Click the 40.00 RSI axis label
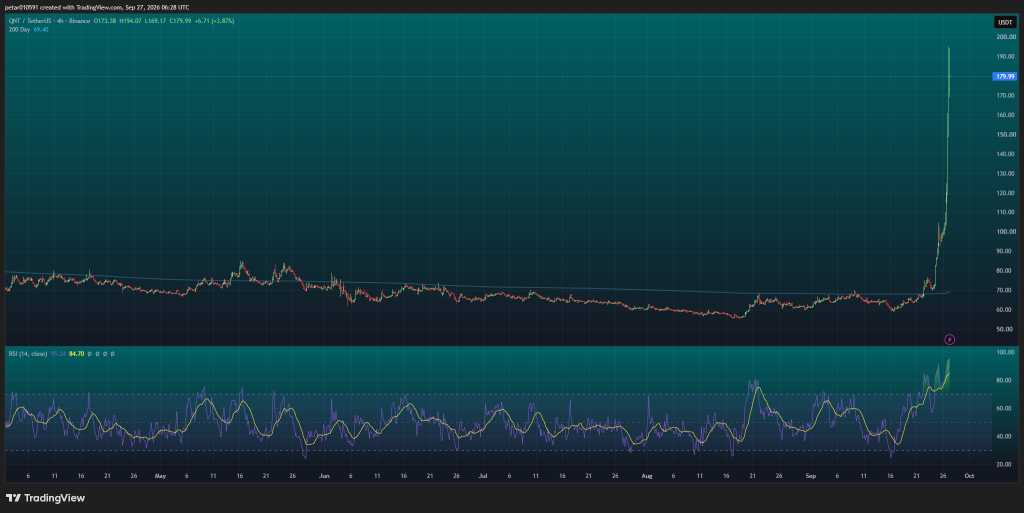Viewport: 1024px width, 513px height. point(1006,436)
